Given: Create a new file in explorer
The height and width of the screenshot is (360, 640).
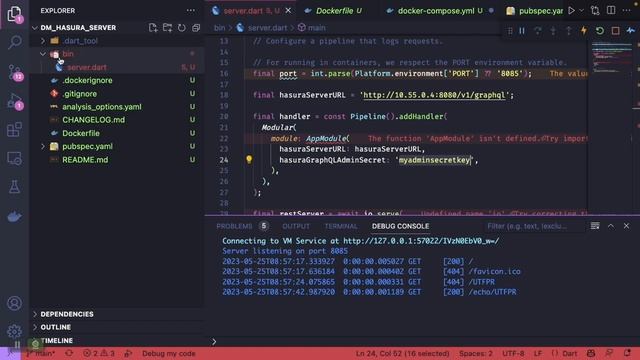Looking at the screenshot, I should (153, 27).
